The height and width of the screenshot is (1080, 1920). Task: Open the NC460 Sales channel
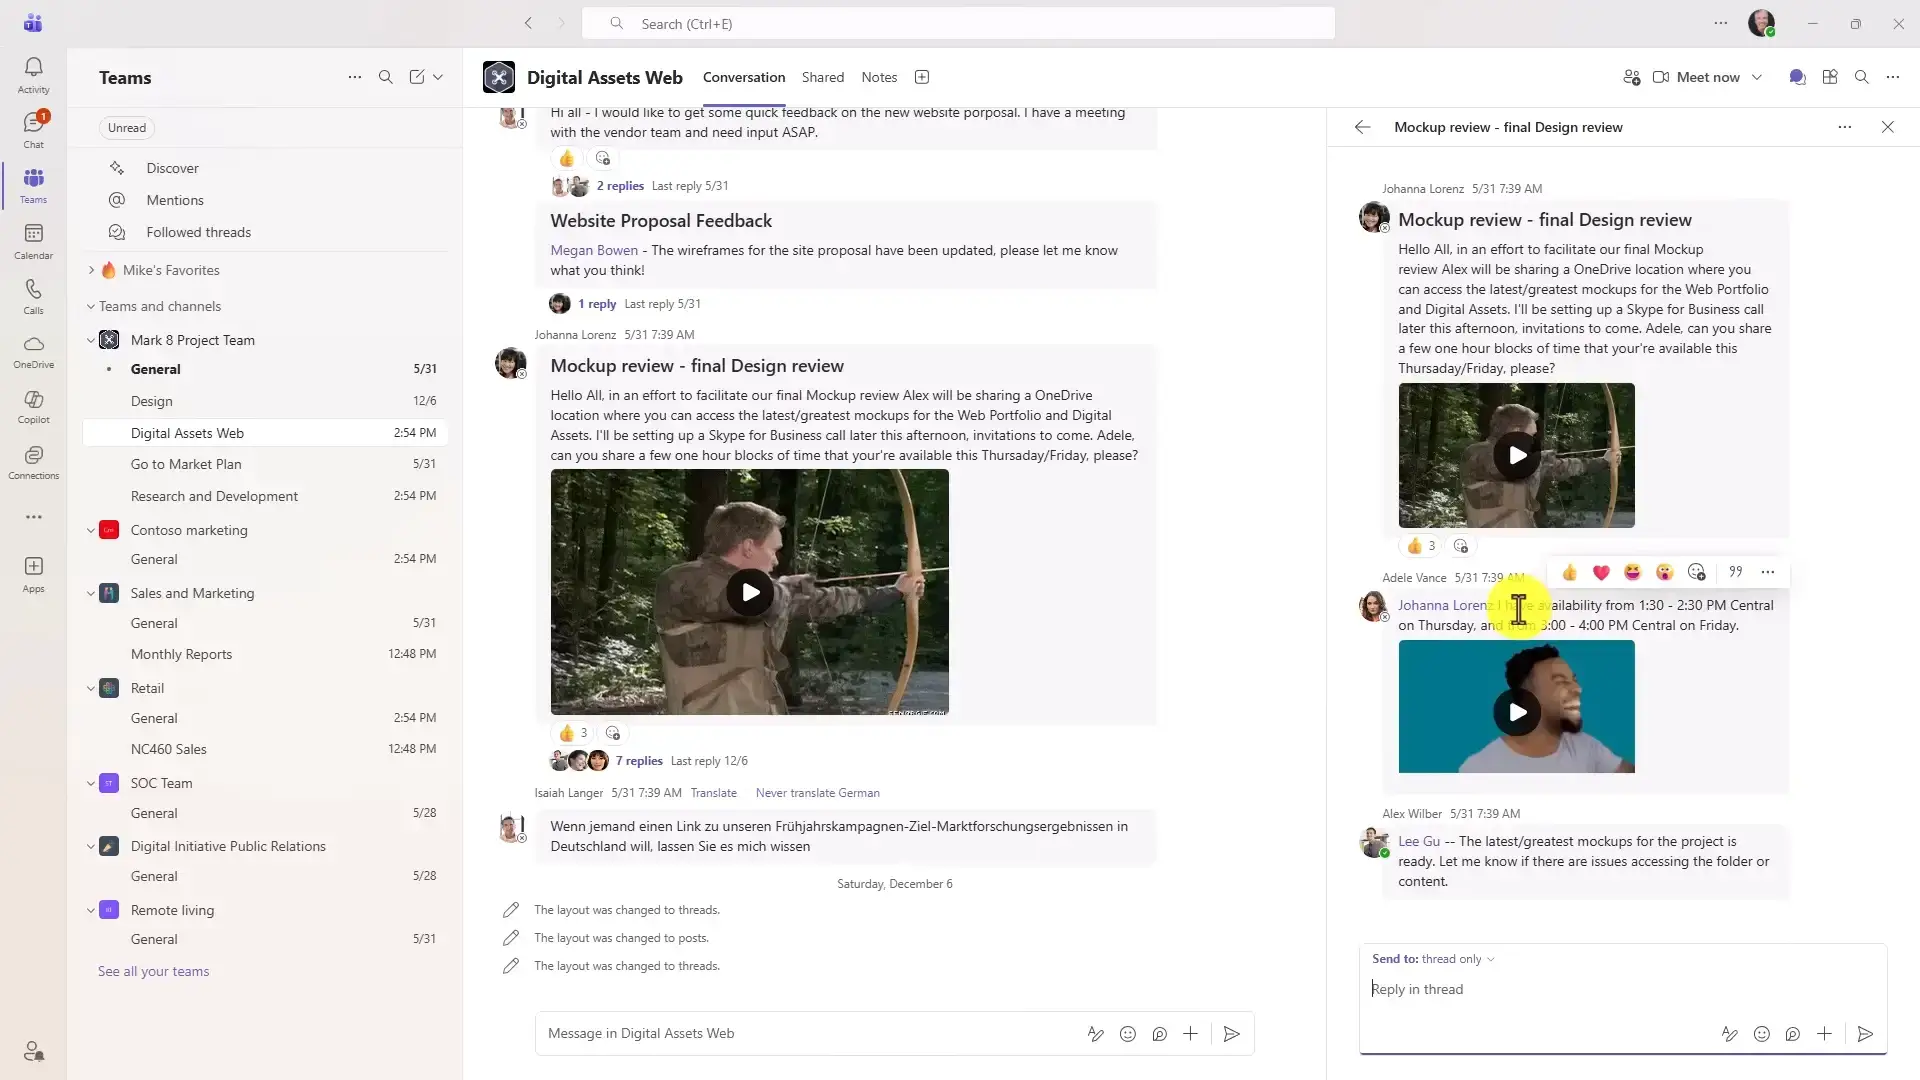click(265, 749)
